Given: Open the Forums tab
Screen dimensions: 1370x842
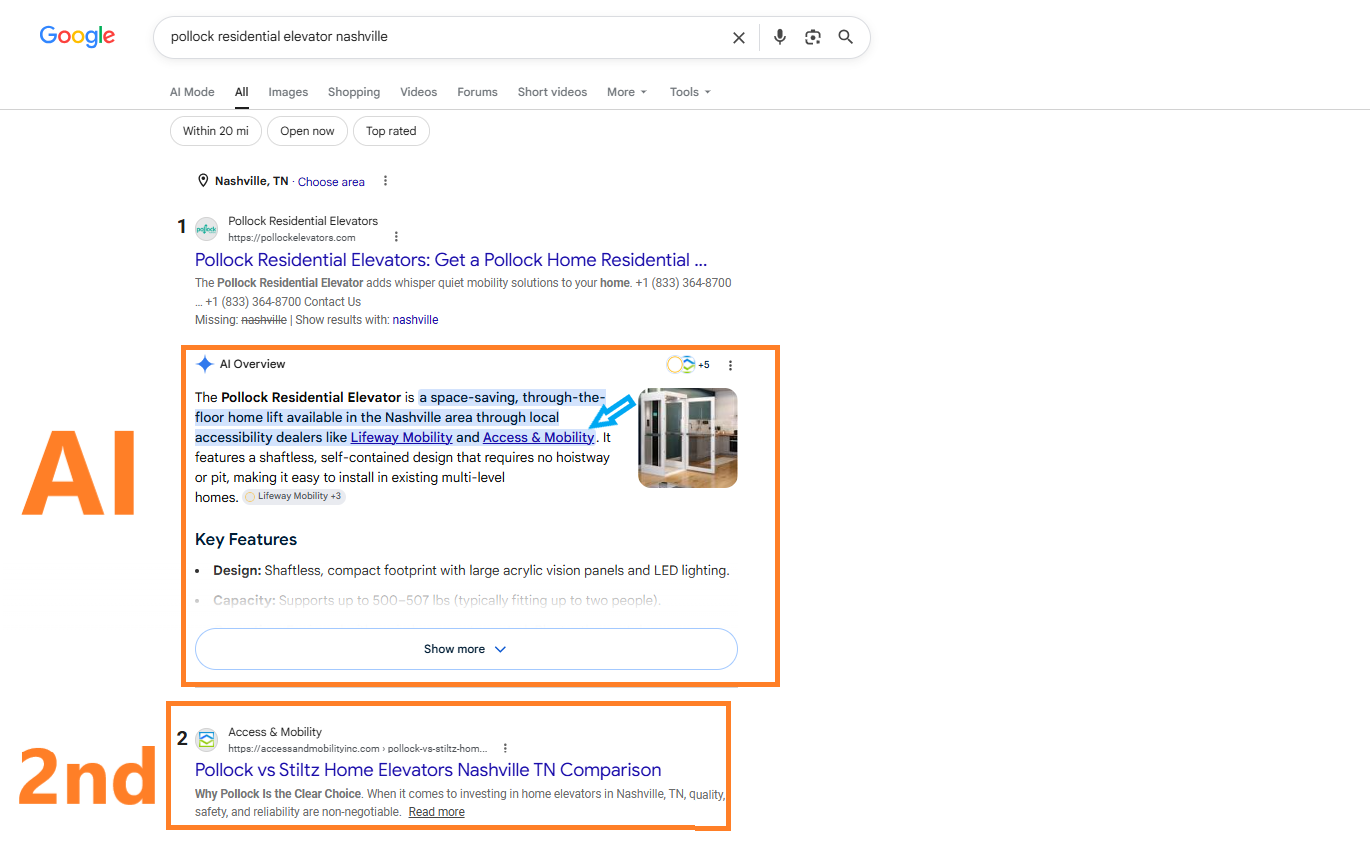Looking at the screenshot, I should (x=477, y=92).
